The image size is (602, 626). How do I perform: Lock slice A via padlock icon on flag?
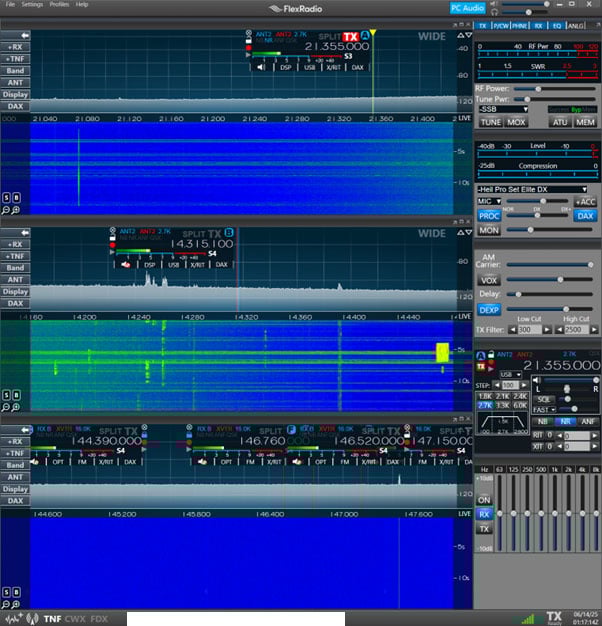coord(249,41)
